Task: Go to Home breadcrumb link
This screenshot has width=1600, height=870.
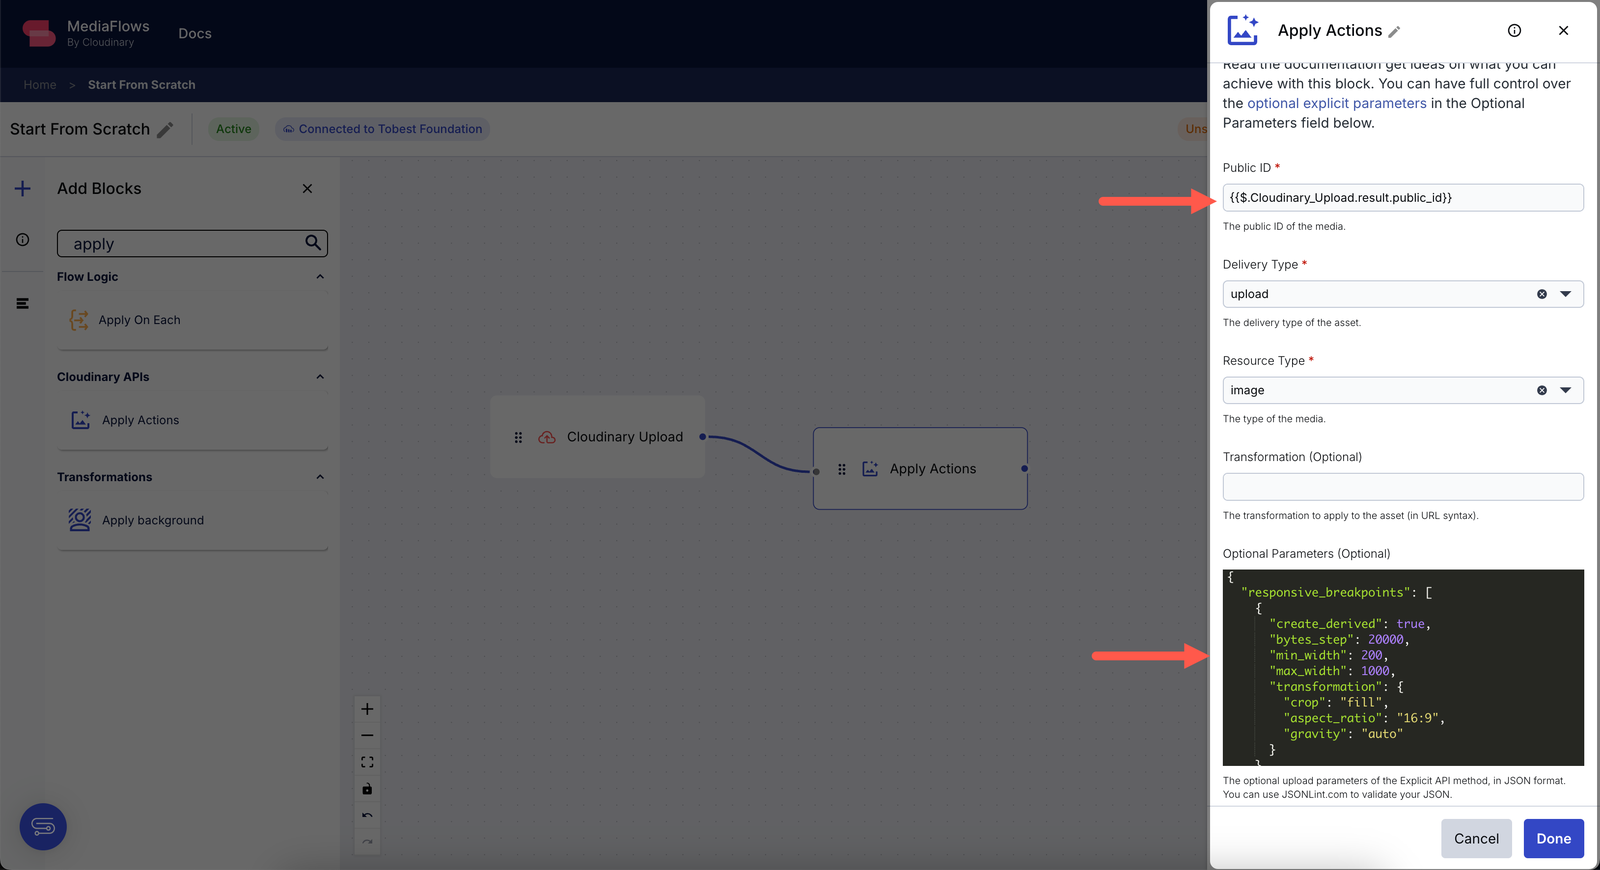Action: (40, 85)
